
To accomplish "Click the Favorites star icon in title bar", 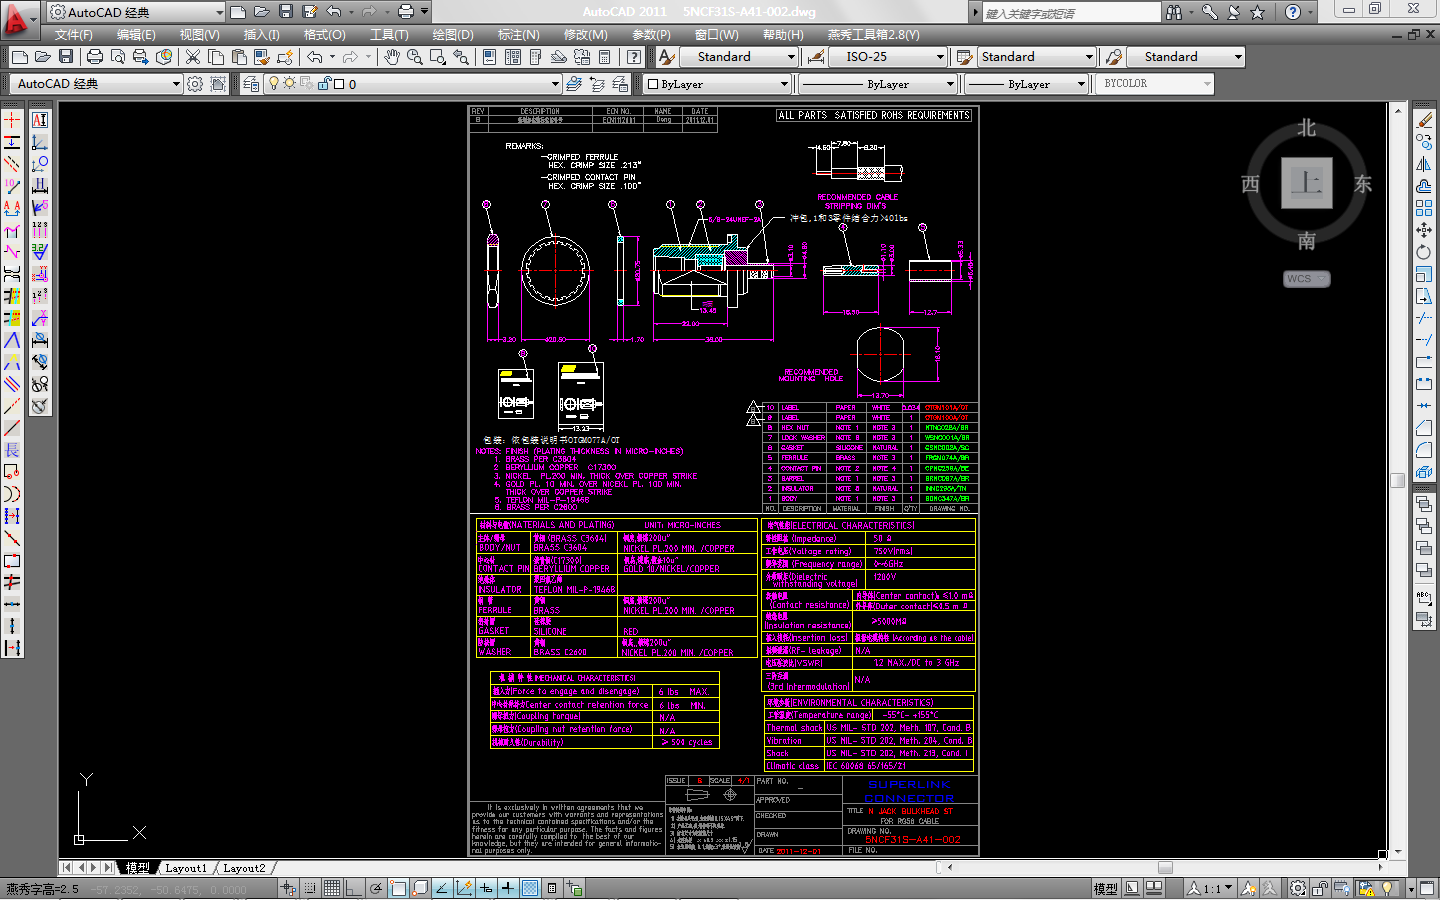I will click(1258, 12).
